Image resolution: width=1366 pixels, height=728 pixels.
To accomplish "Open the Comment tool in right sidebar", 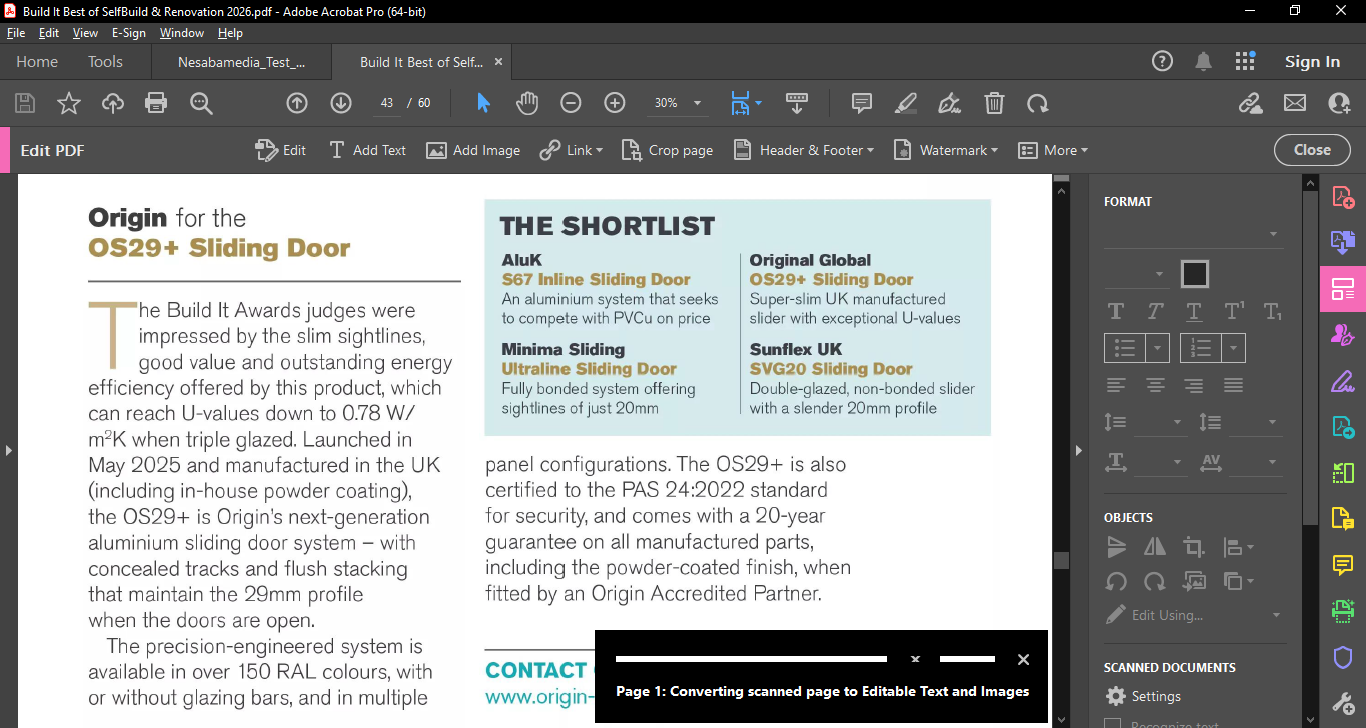I will [x=1343, y=565].
